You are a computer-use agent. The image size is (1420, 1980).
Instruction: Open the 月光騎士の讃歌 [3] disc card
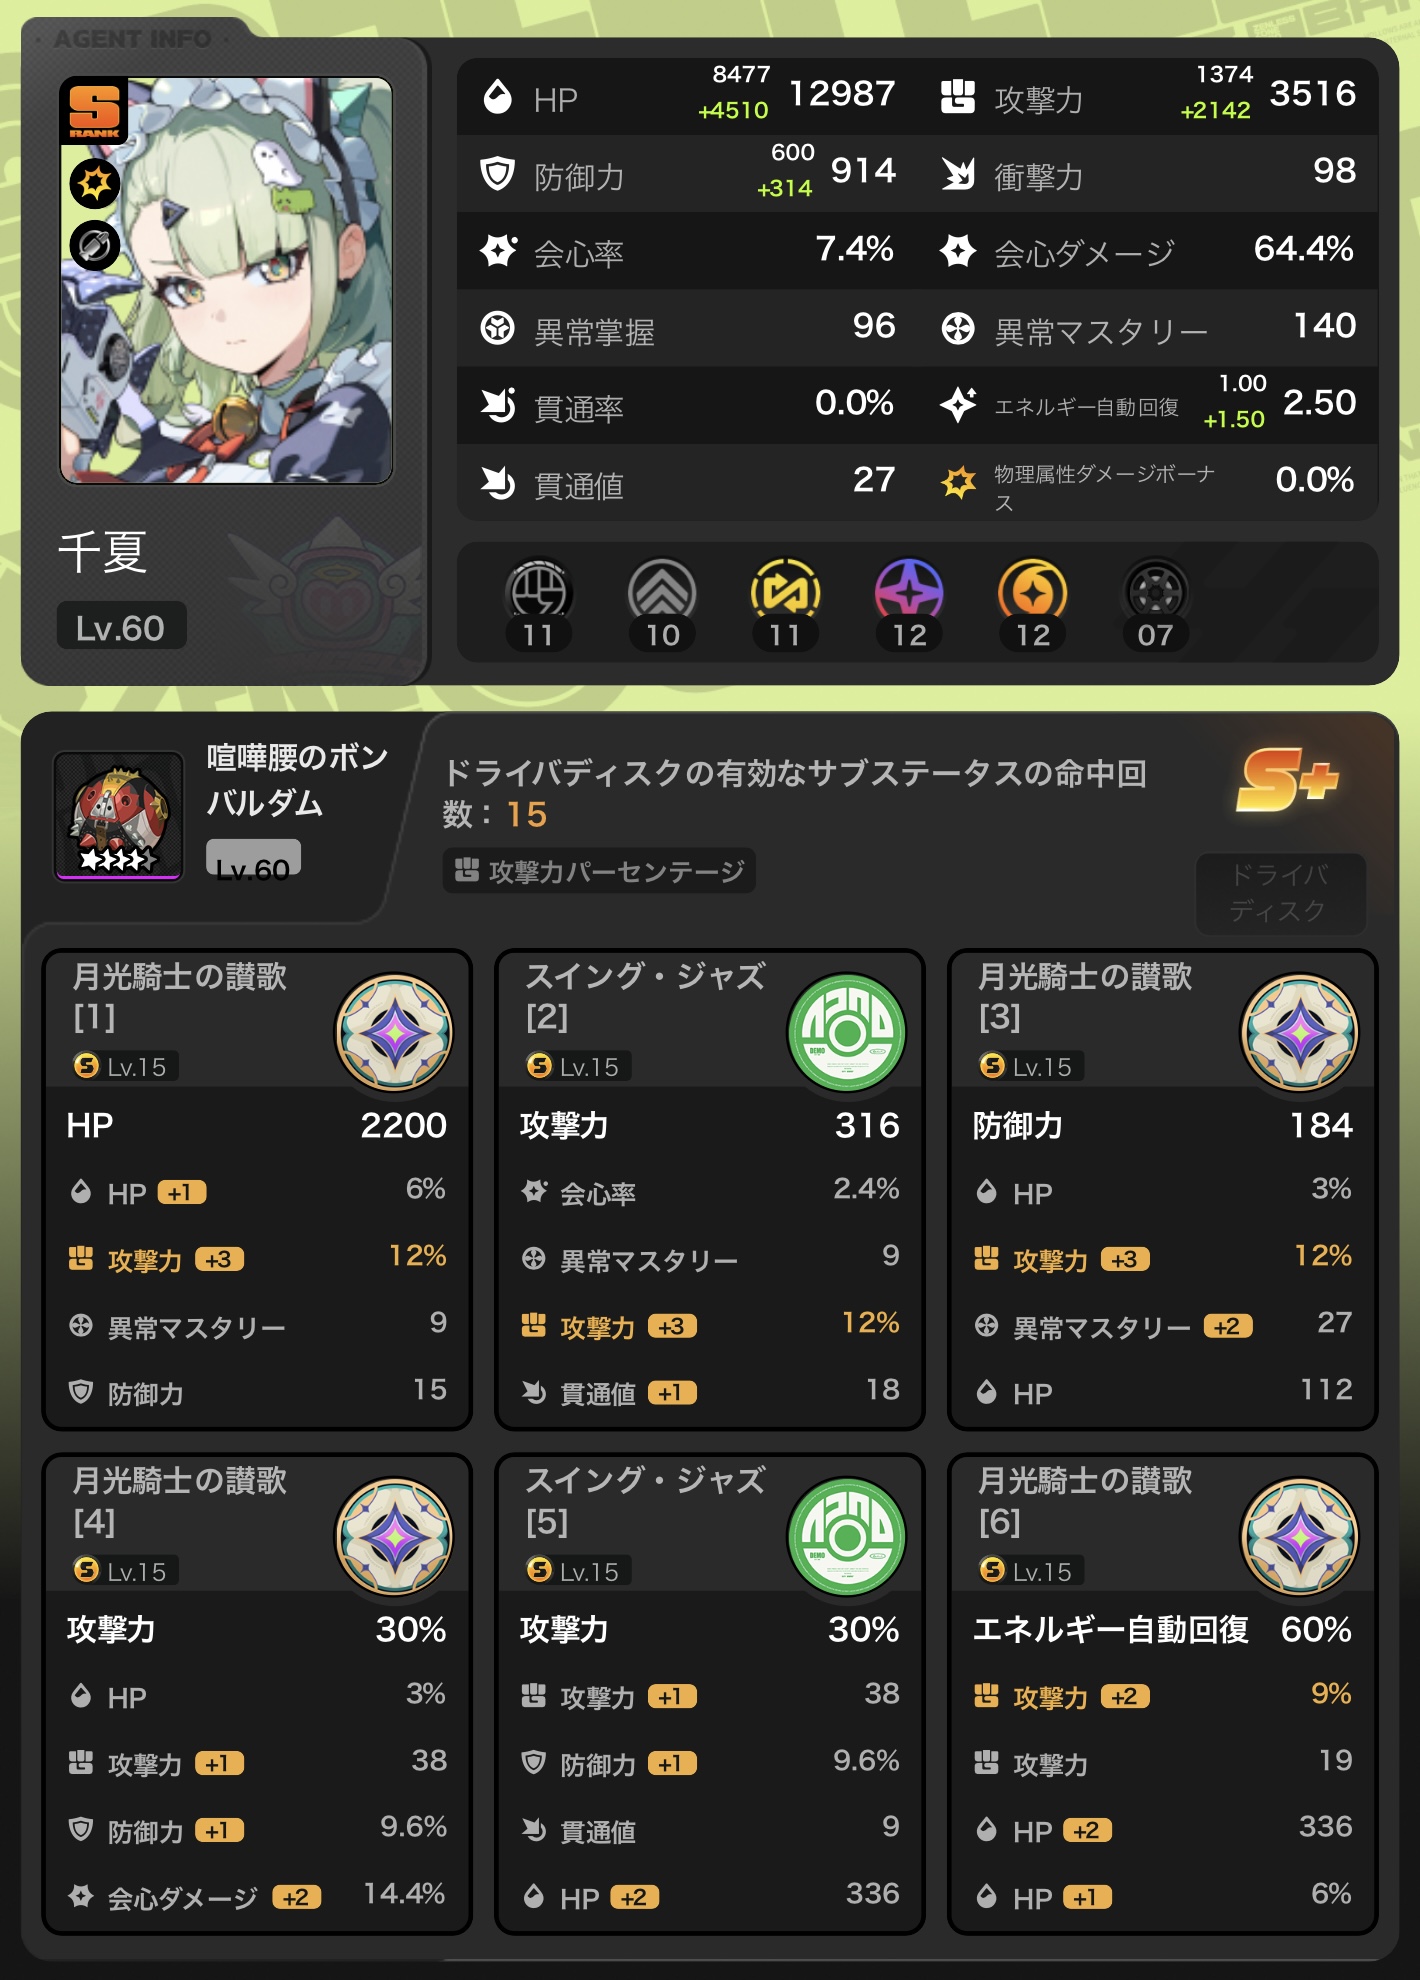(1162, 1189)
